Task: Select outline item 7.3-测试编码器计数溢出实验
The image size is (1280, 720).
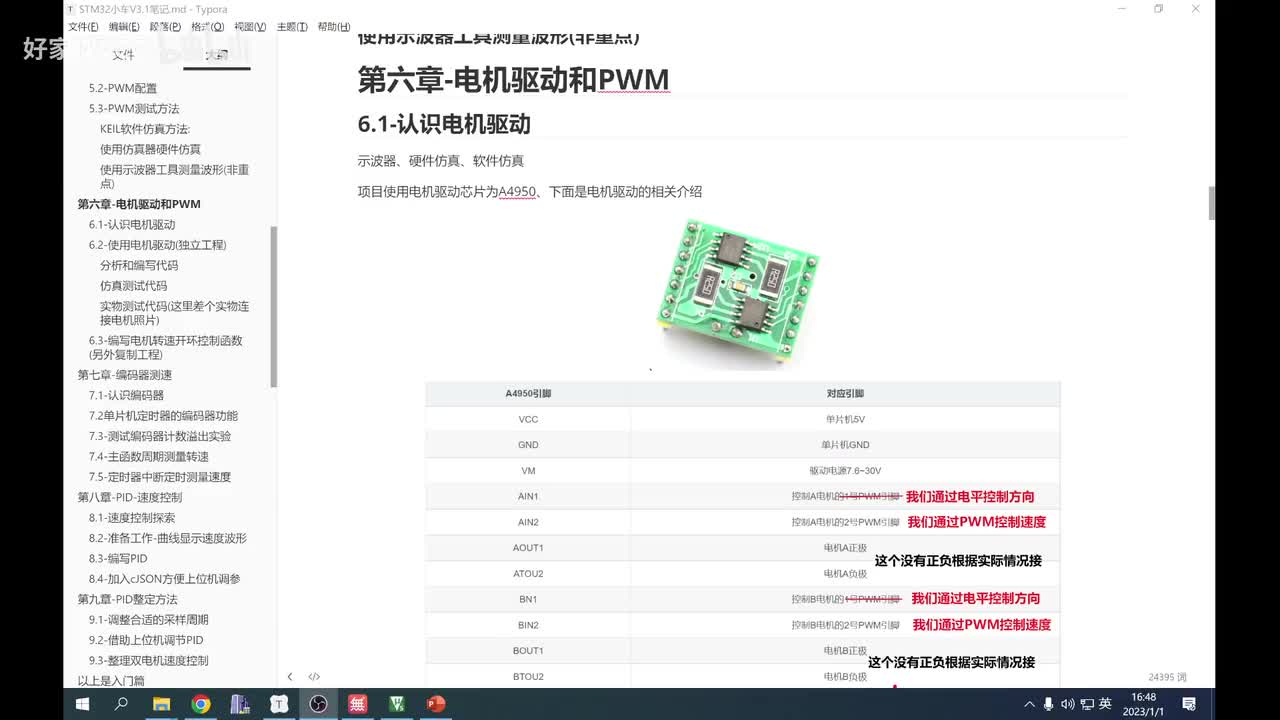Action: point(159,436)
